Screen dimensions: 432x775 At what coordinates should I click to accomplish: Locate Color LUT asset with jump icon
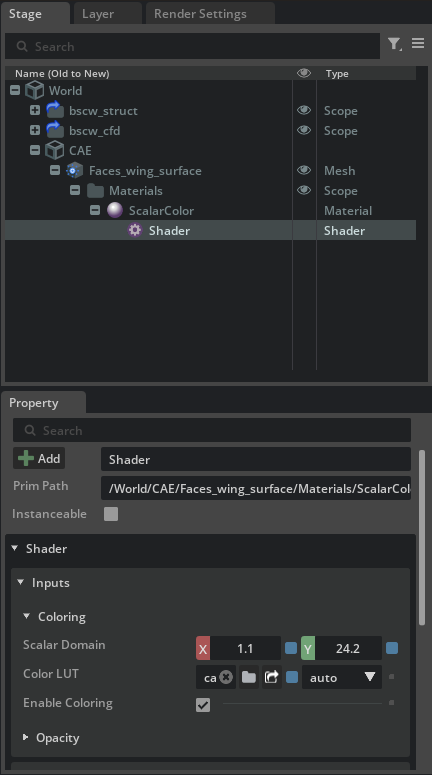(x=271, y=677)
